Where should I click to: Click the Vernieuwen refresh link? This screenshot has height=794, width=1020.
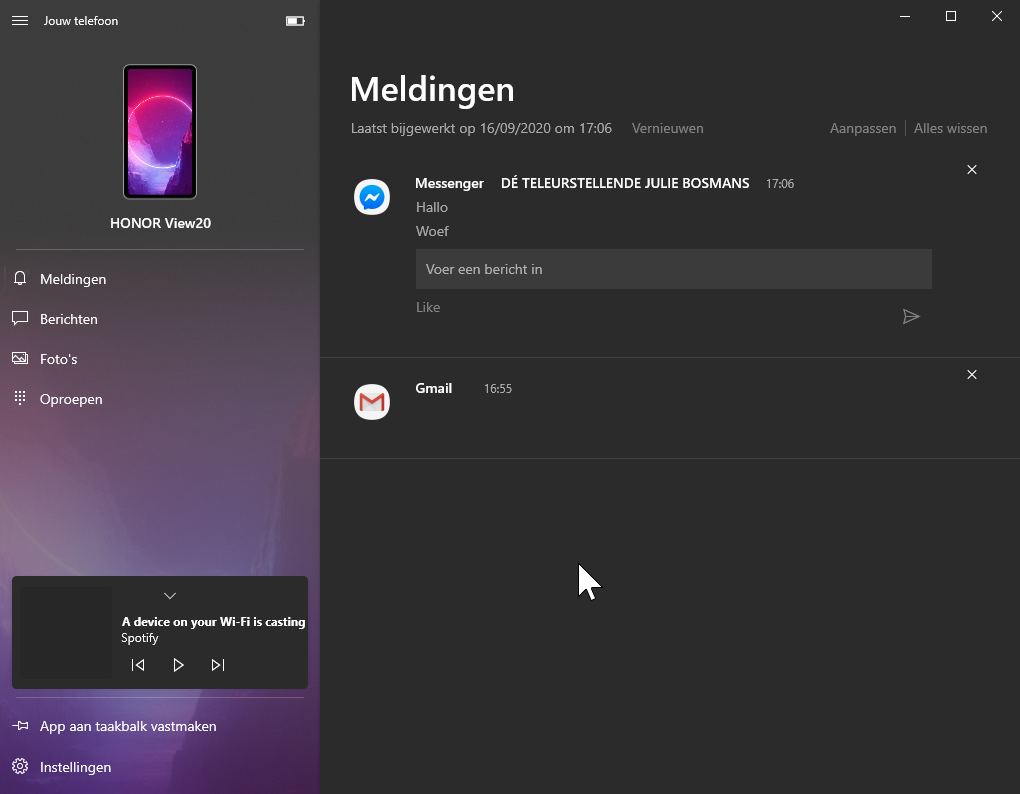pos(668,129)
